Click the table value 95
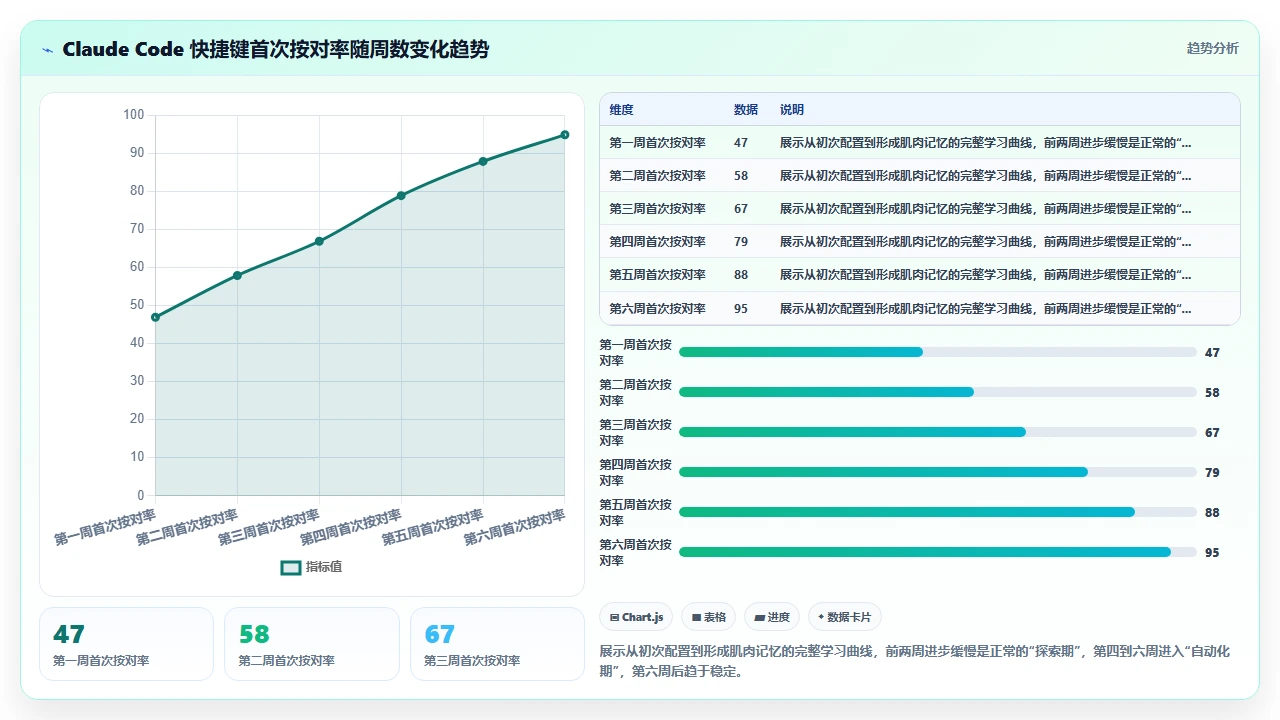Screen dimensions: 1280x720 click(x=741, y=309)
